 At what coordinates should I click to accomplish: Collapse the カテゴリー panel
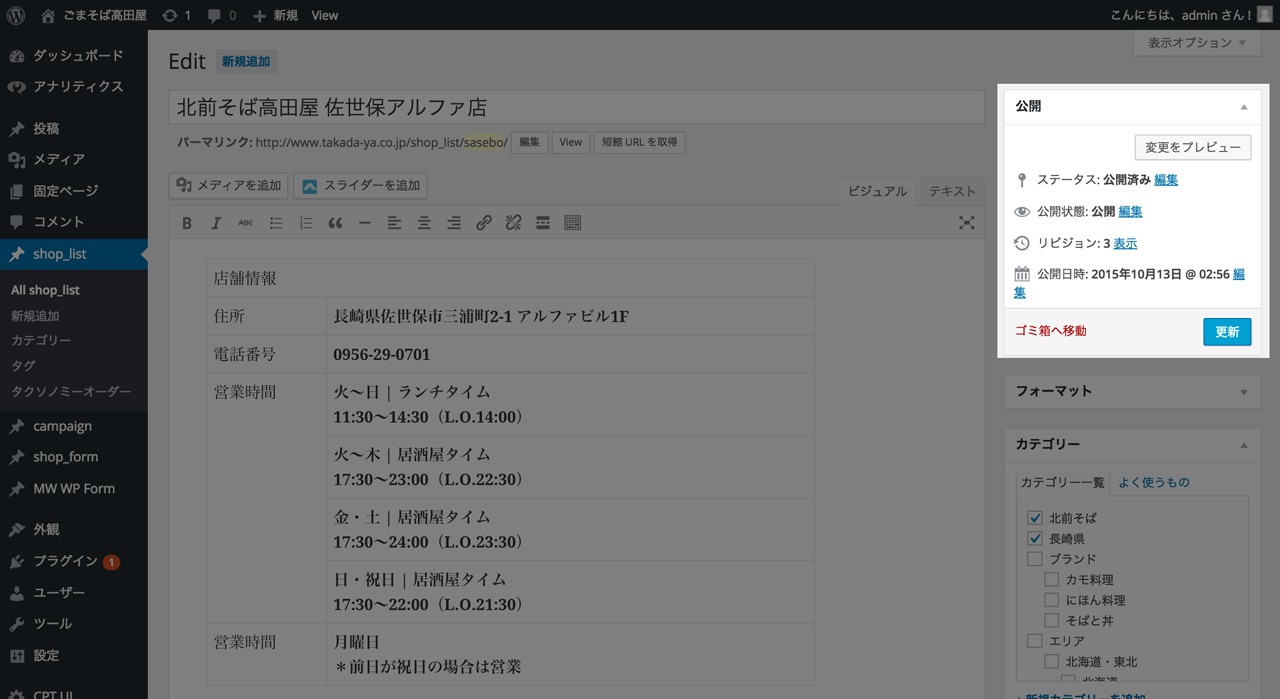(1244, 445)
